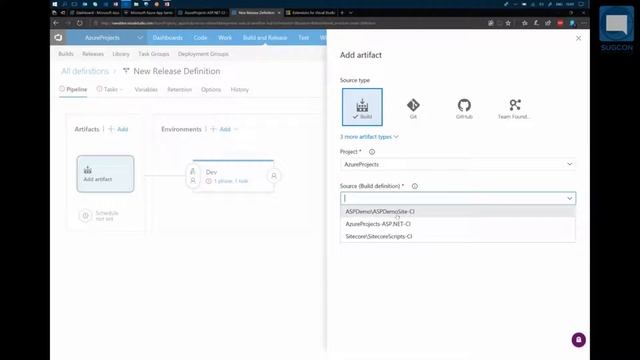The height and width of the screenshot is (360, 640).
Task: Open the Windows action center icon
Action: coord(581,4)
